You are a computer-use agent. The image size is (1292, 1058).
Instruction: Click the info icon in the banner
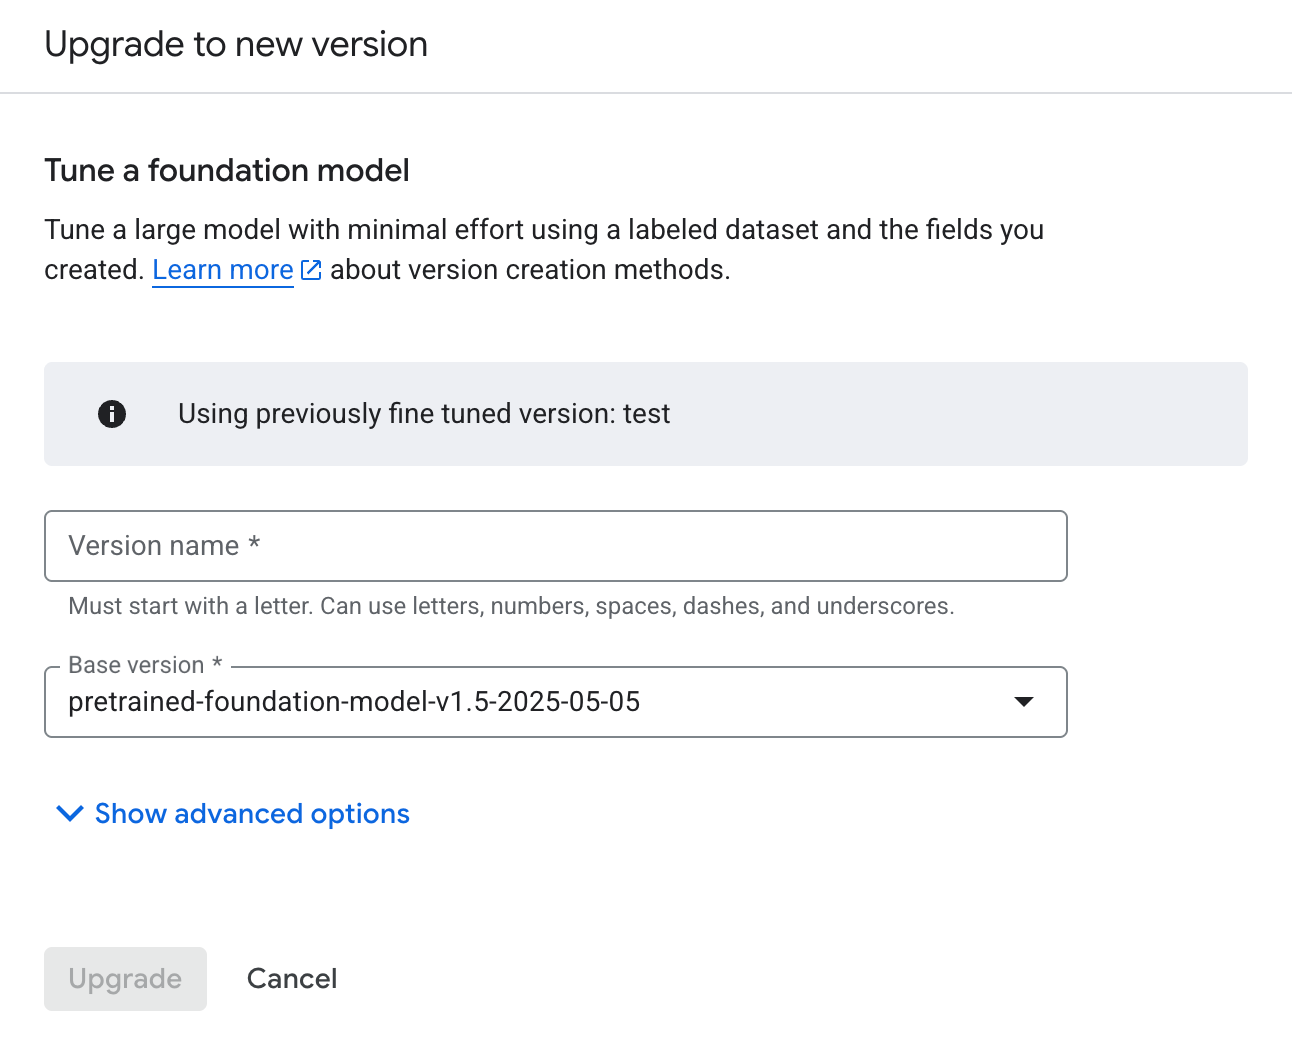[112, 414]
